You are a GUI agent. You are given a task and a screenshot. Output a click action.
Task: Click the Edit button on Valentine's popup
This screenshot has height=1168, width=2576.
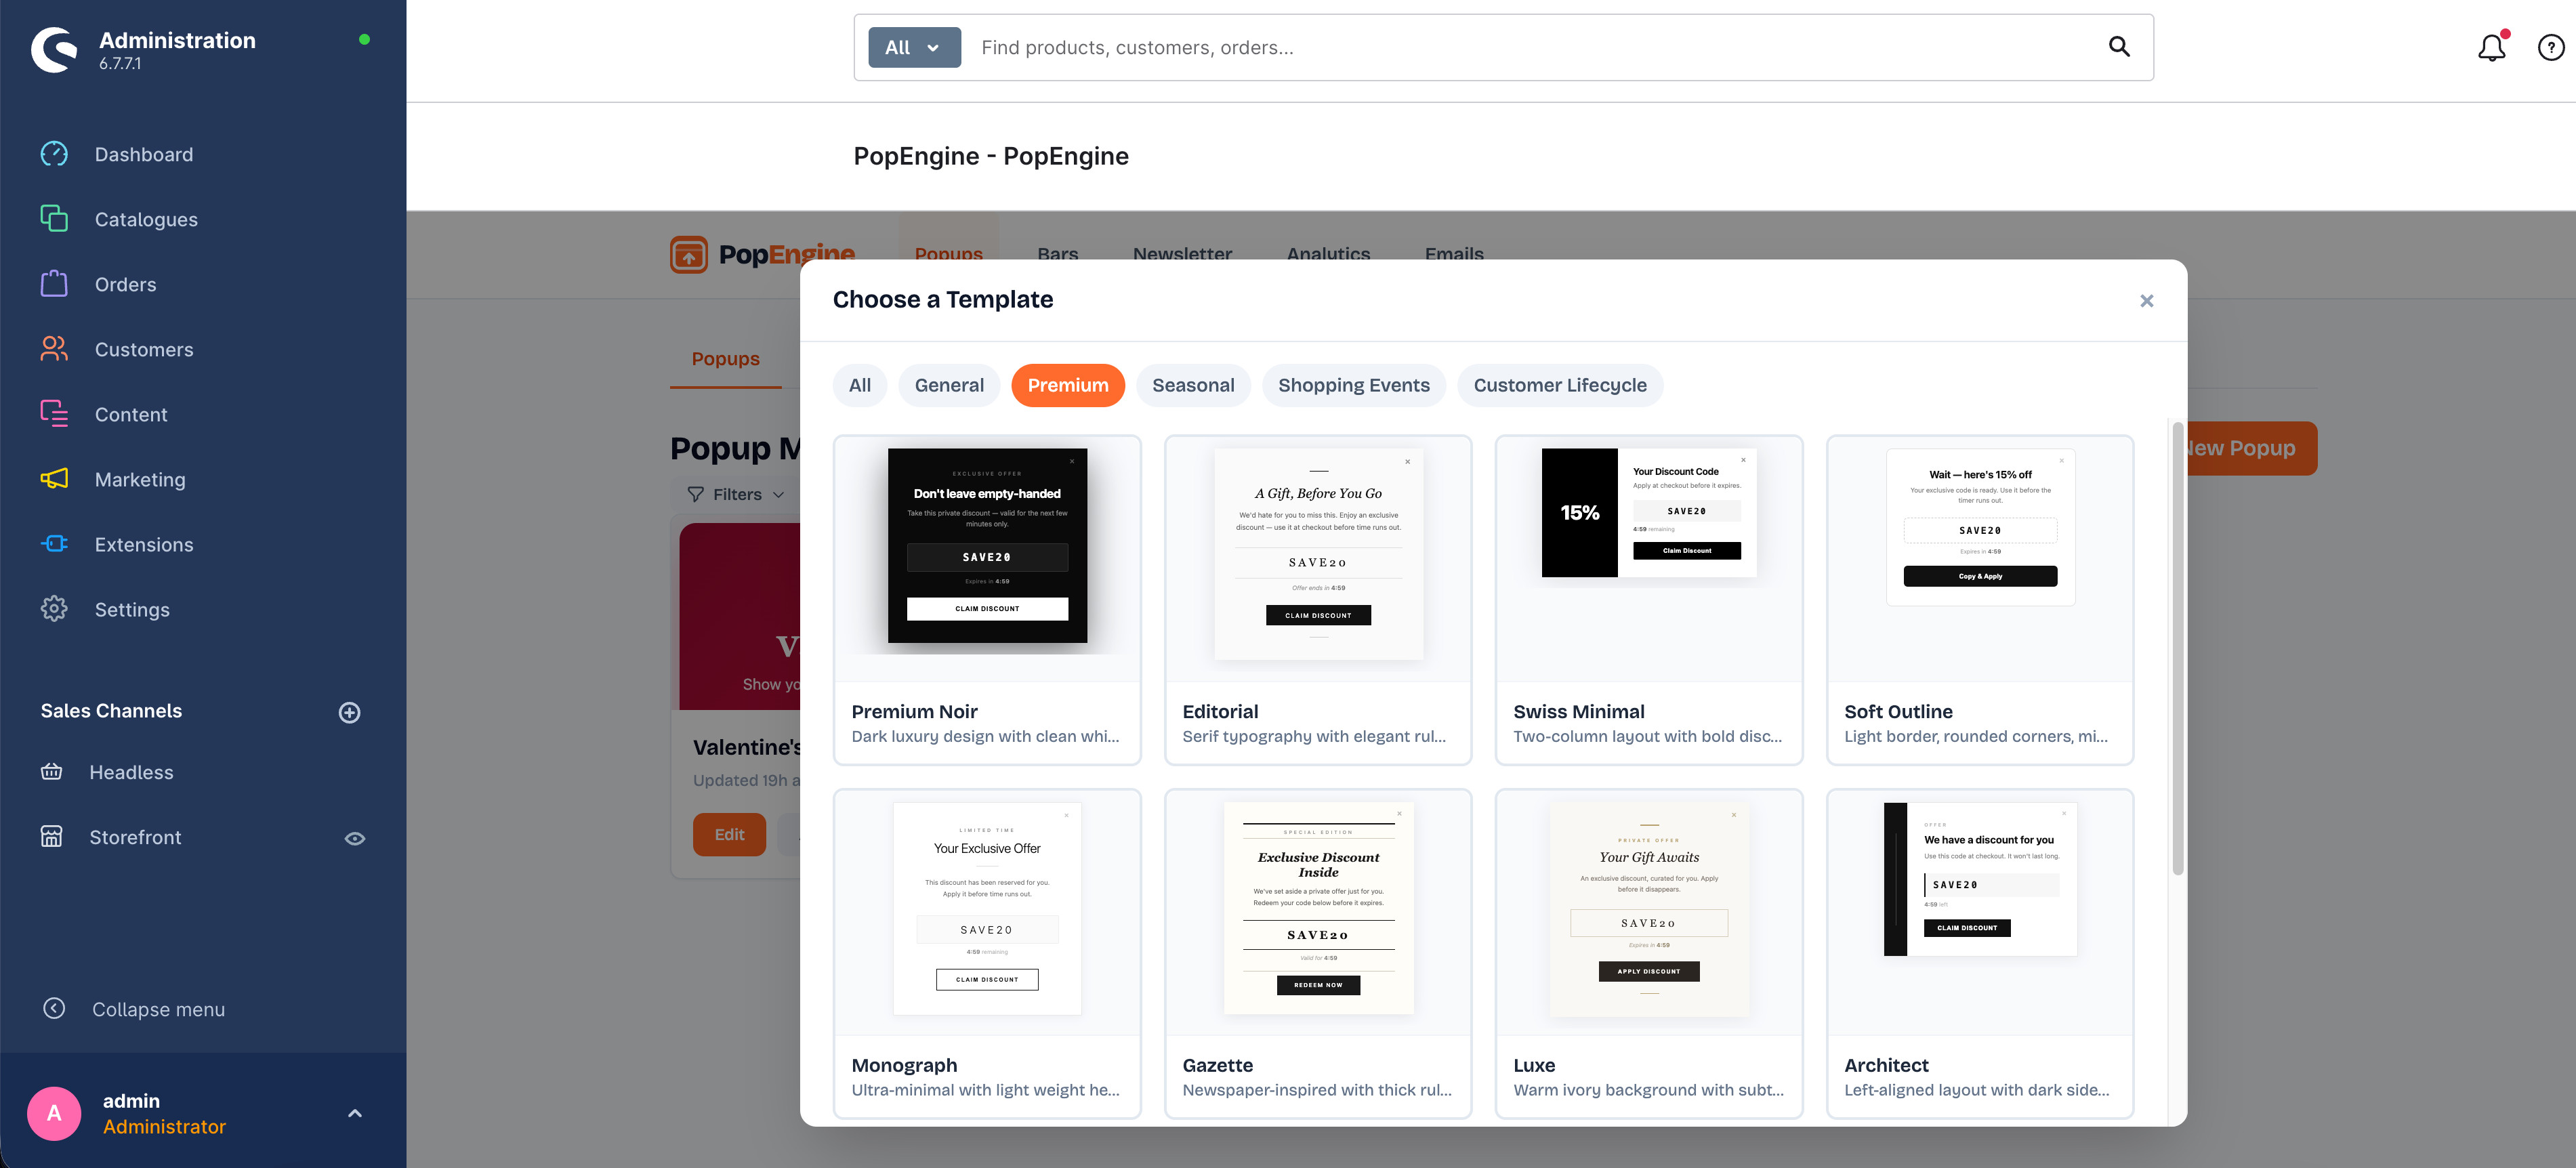click(x=729, y=834)
